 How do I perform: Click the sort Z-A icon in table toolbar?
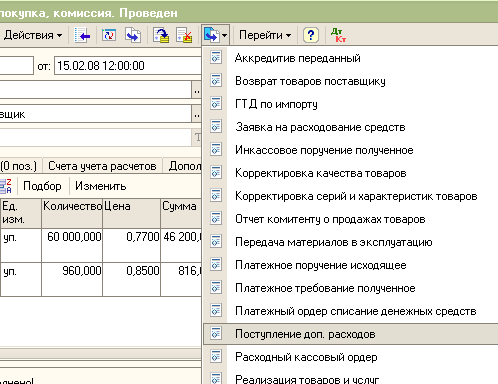[6, 186]
